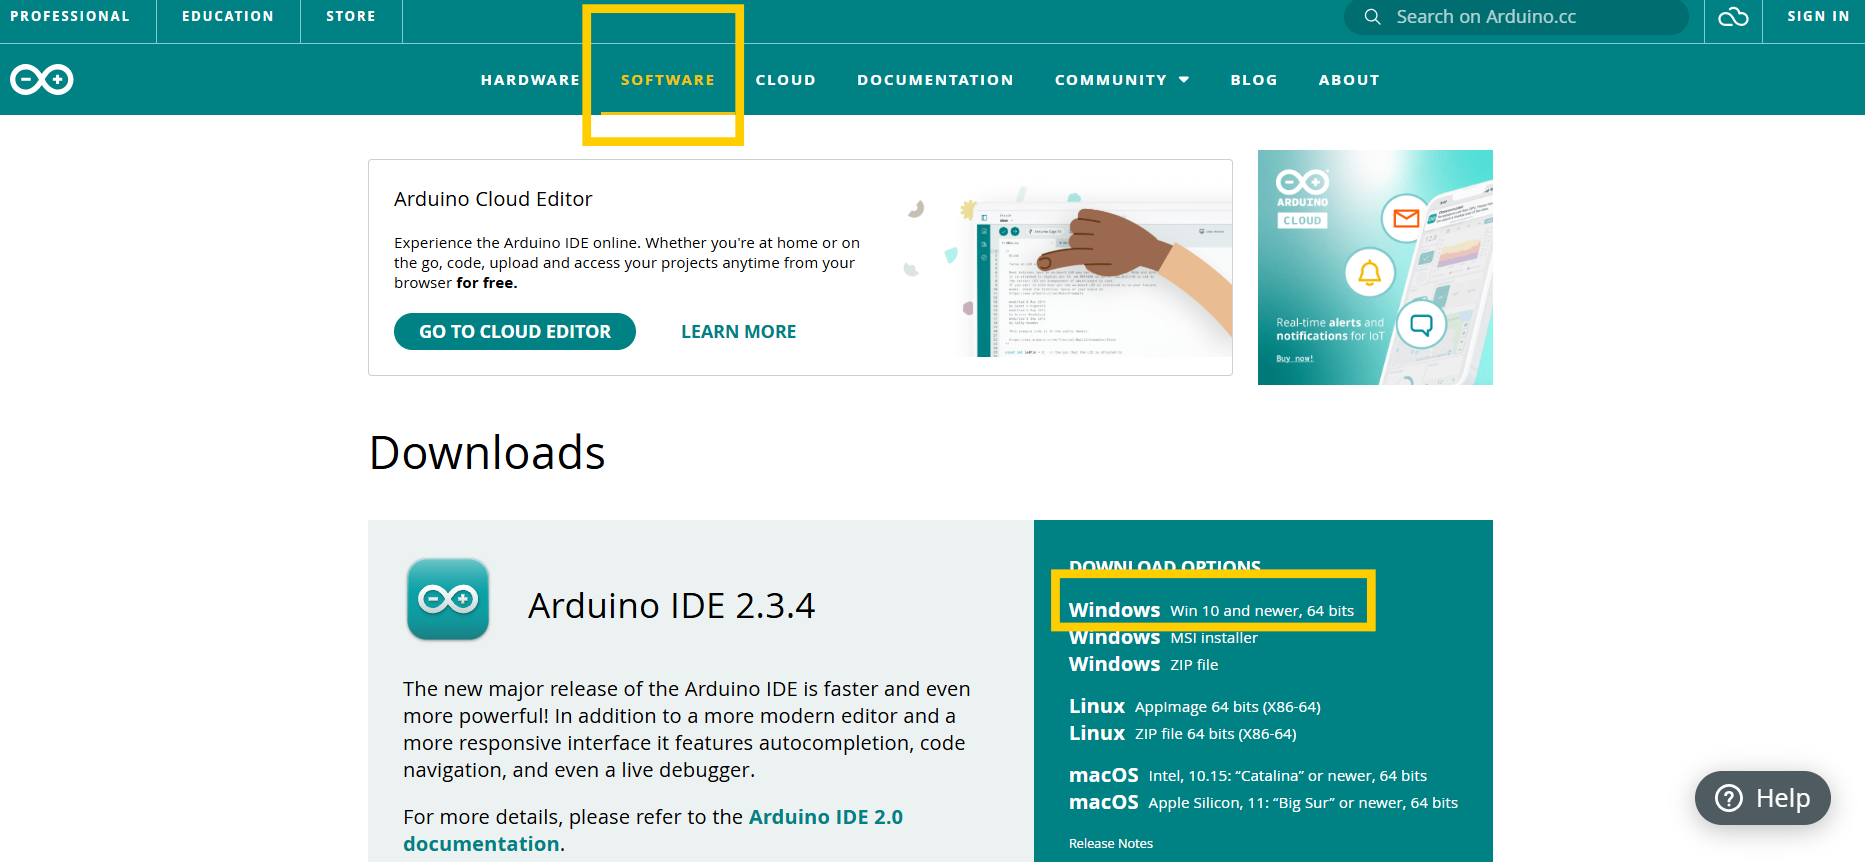Image resolution: width=1865 pixels, height=862 pixels.
Task: Expand the Community dropdown arrow
Action: 1184,80
